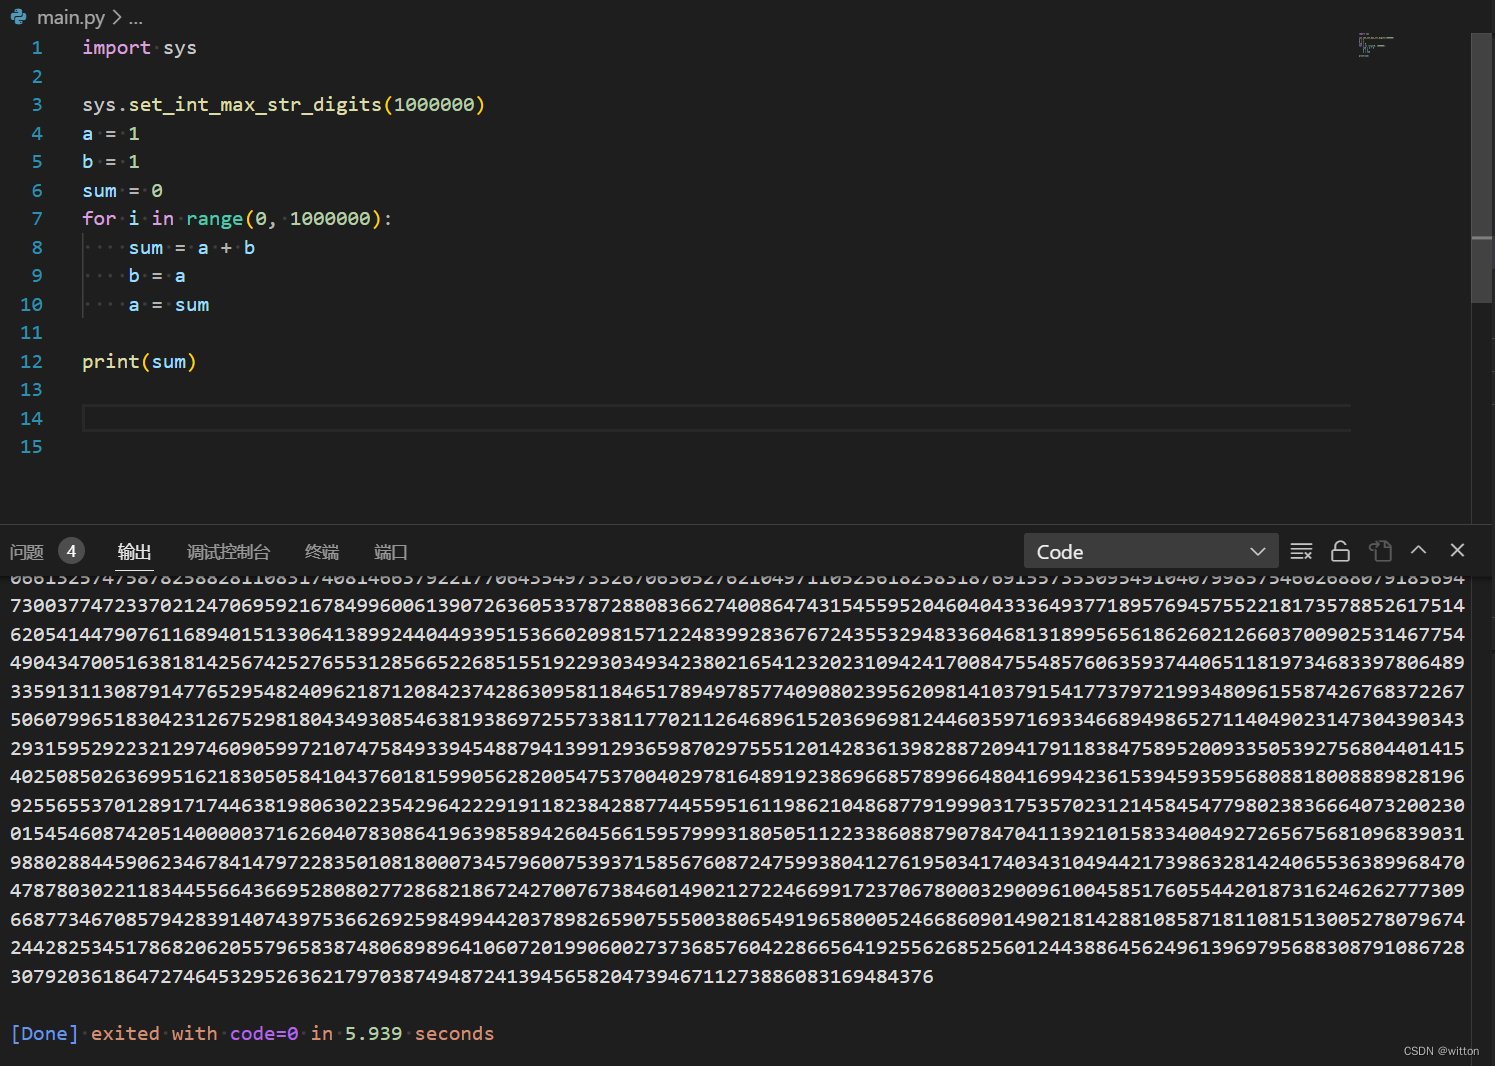Screen dimensions: 1495x1066
Task: Open the 端口 tab
Action: (390, 552)
